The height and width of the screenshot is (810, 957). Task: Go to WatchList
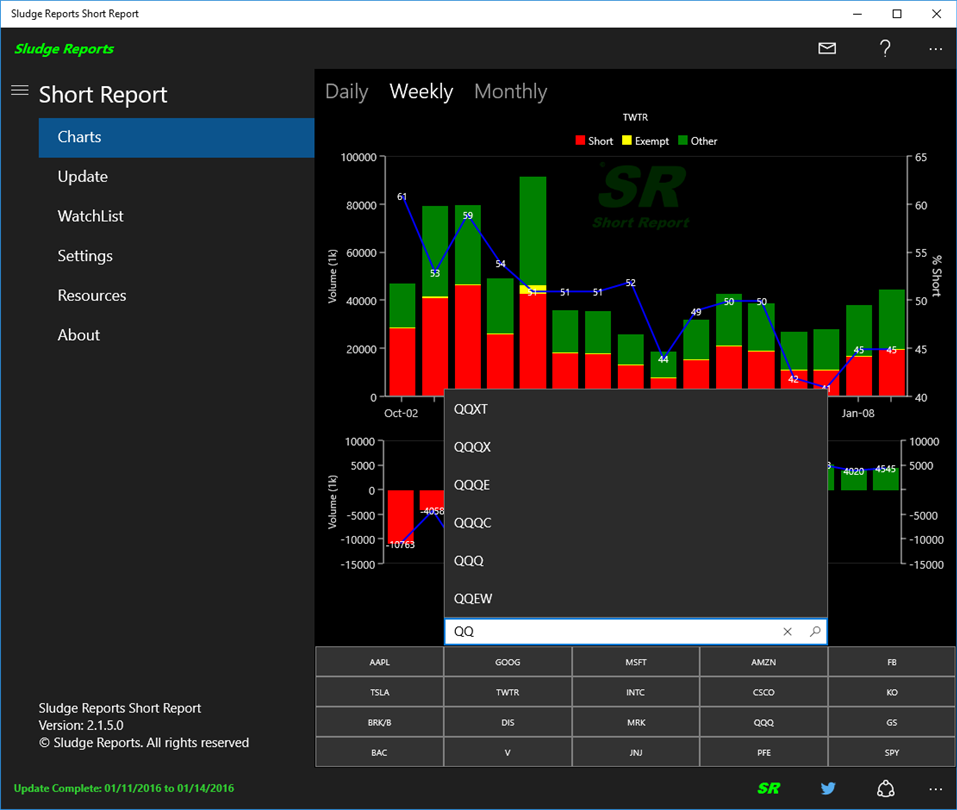[176, 216]
